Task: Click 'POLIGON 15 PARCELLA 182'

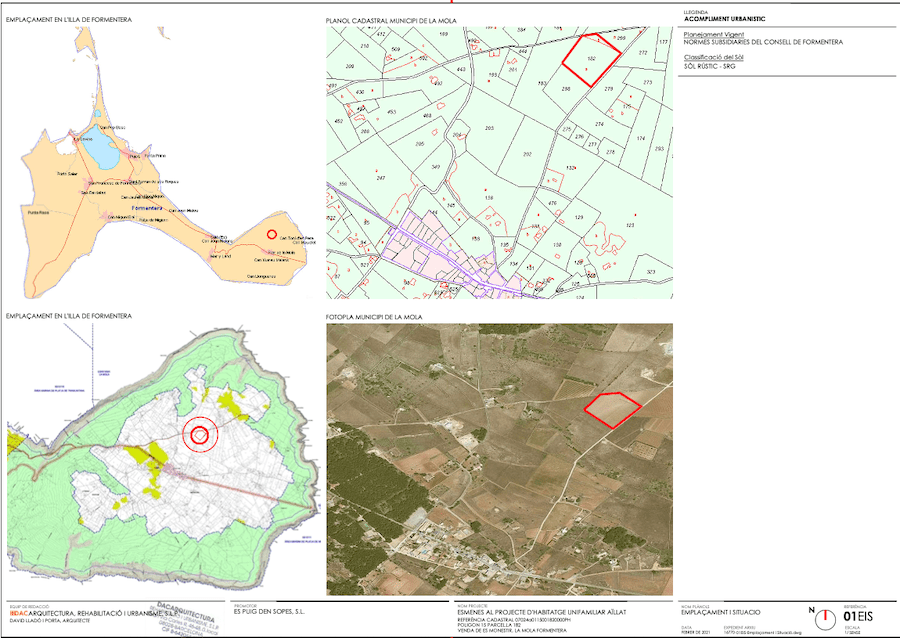Action: 489,625
